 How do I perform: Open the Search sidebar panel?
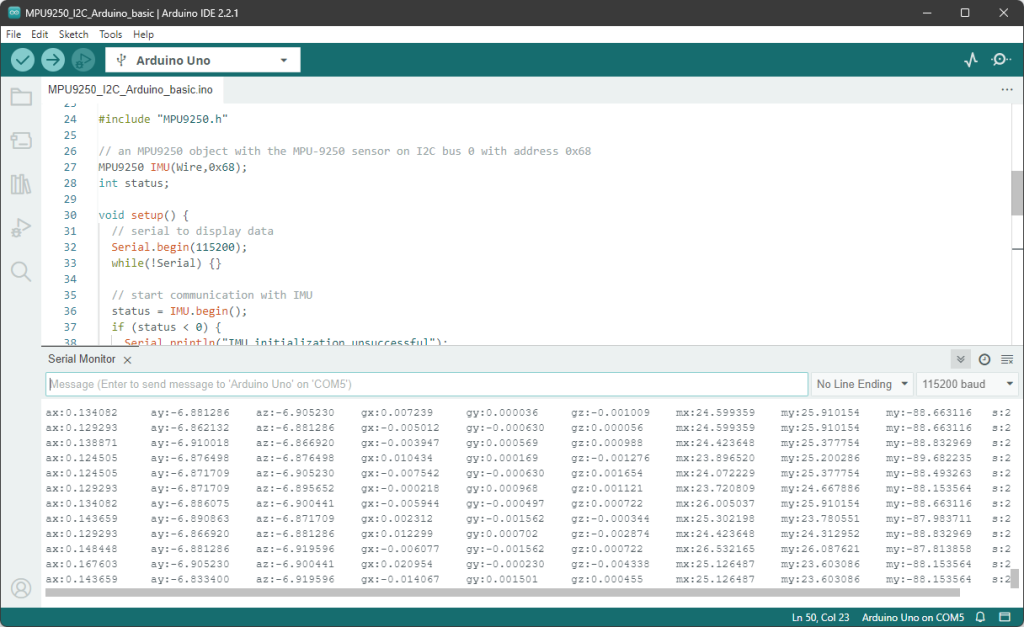[22, 271]
